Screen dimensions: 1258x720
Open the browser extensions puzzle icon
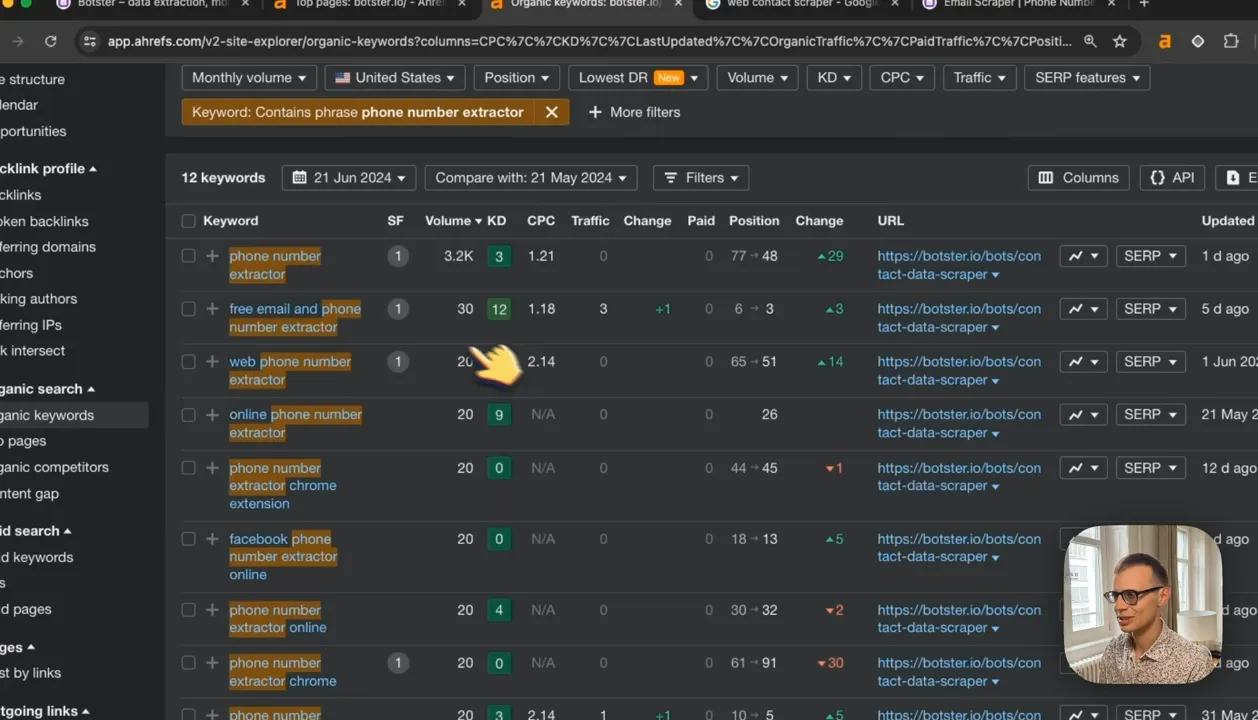1231,41
